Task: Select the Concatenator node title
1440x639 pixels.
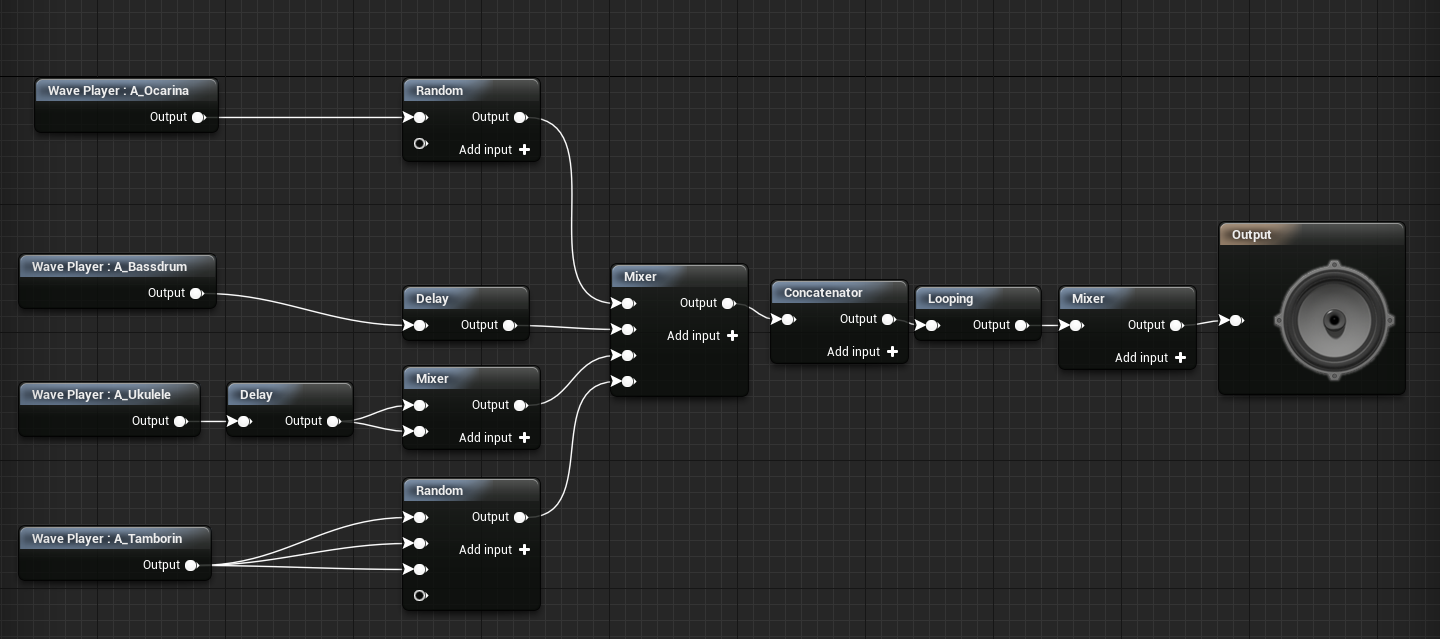Action: pos(823,293)
